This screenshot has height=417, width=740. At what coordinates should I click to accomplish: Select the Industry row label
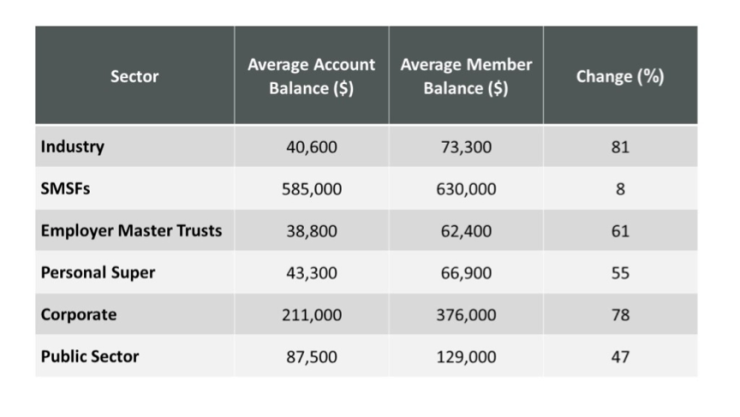[73, 147]
